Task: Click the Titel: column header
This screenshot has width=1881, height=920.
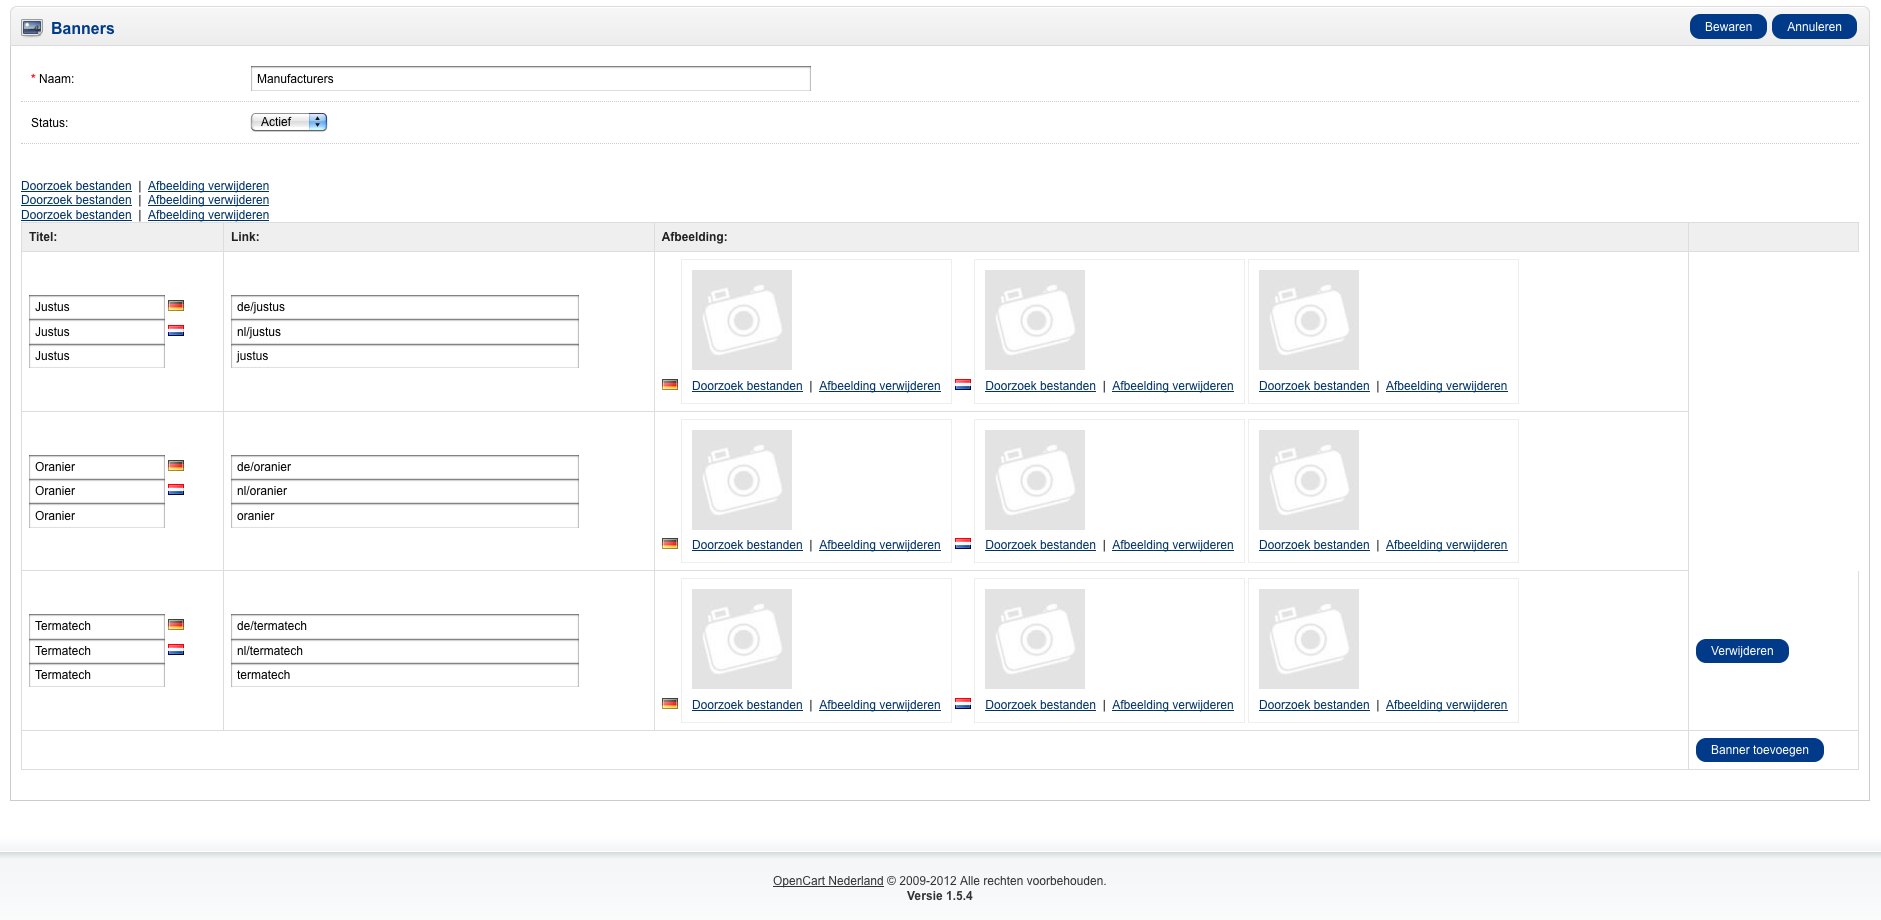Action: [x=43, y=237]
